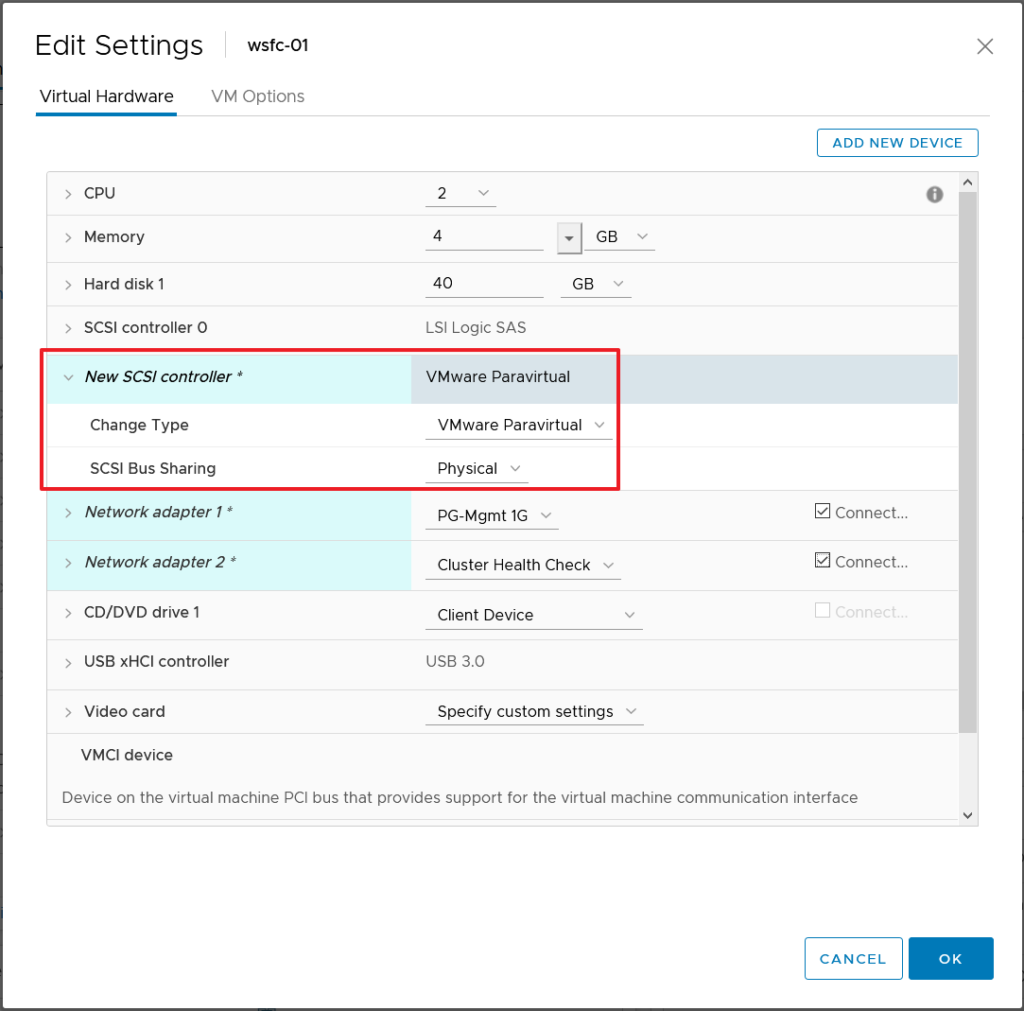The width and height of the screenshot is (1024, 1011).
Task: Expand the CPU row chevron
Action: pyautogui.click(x=68, y=194)
